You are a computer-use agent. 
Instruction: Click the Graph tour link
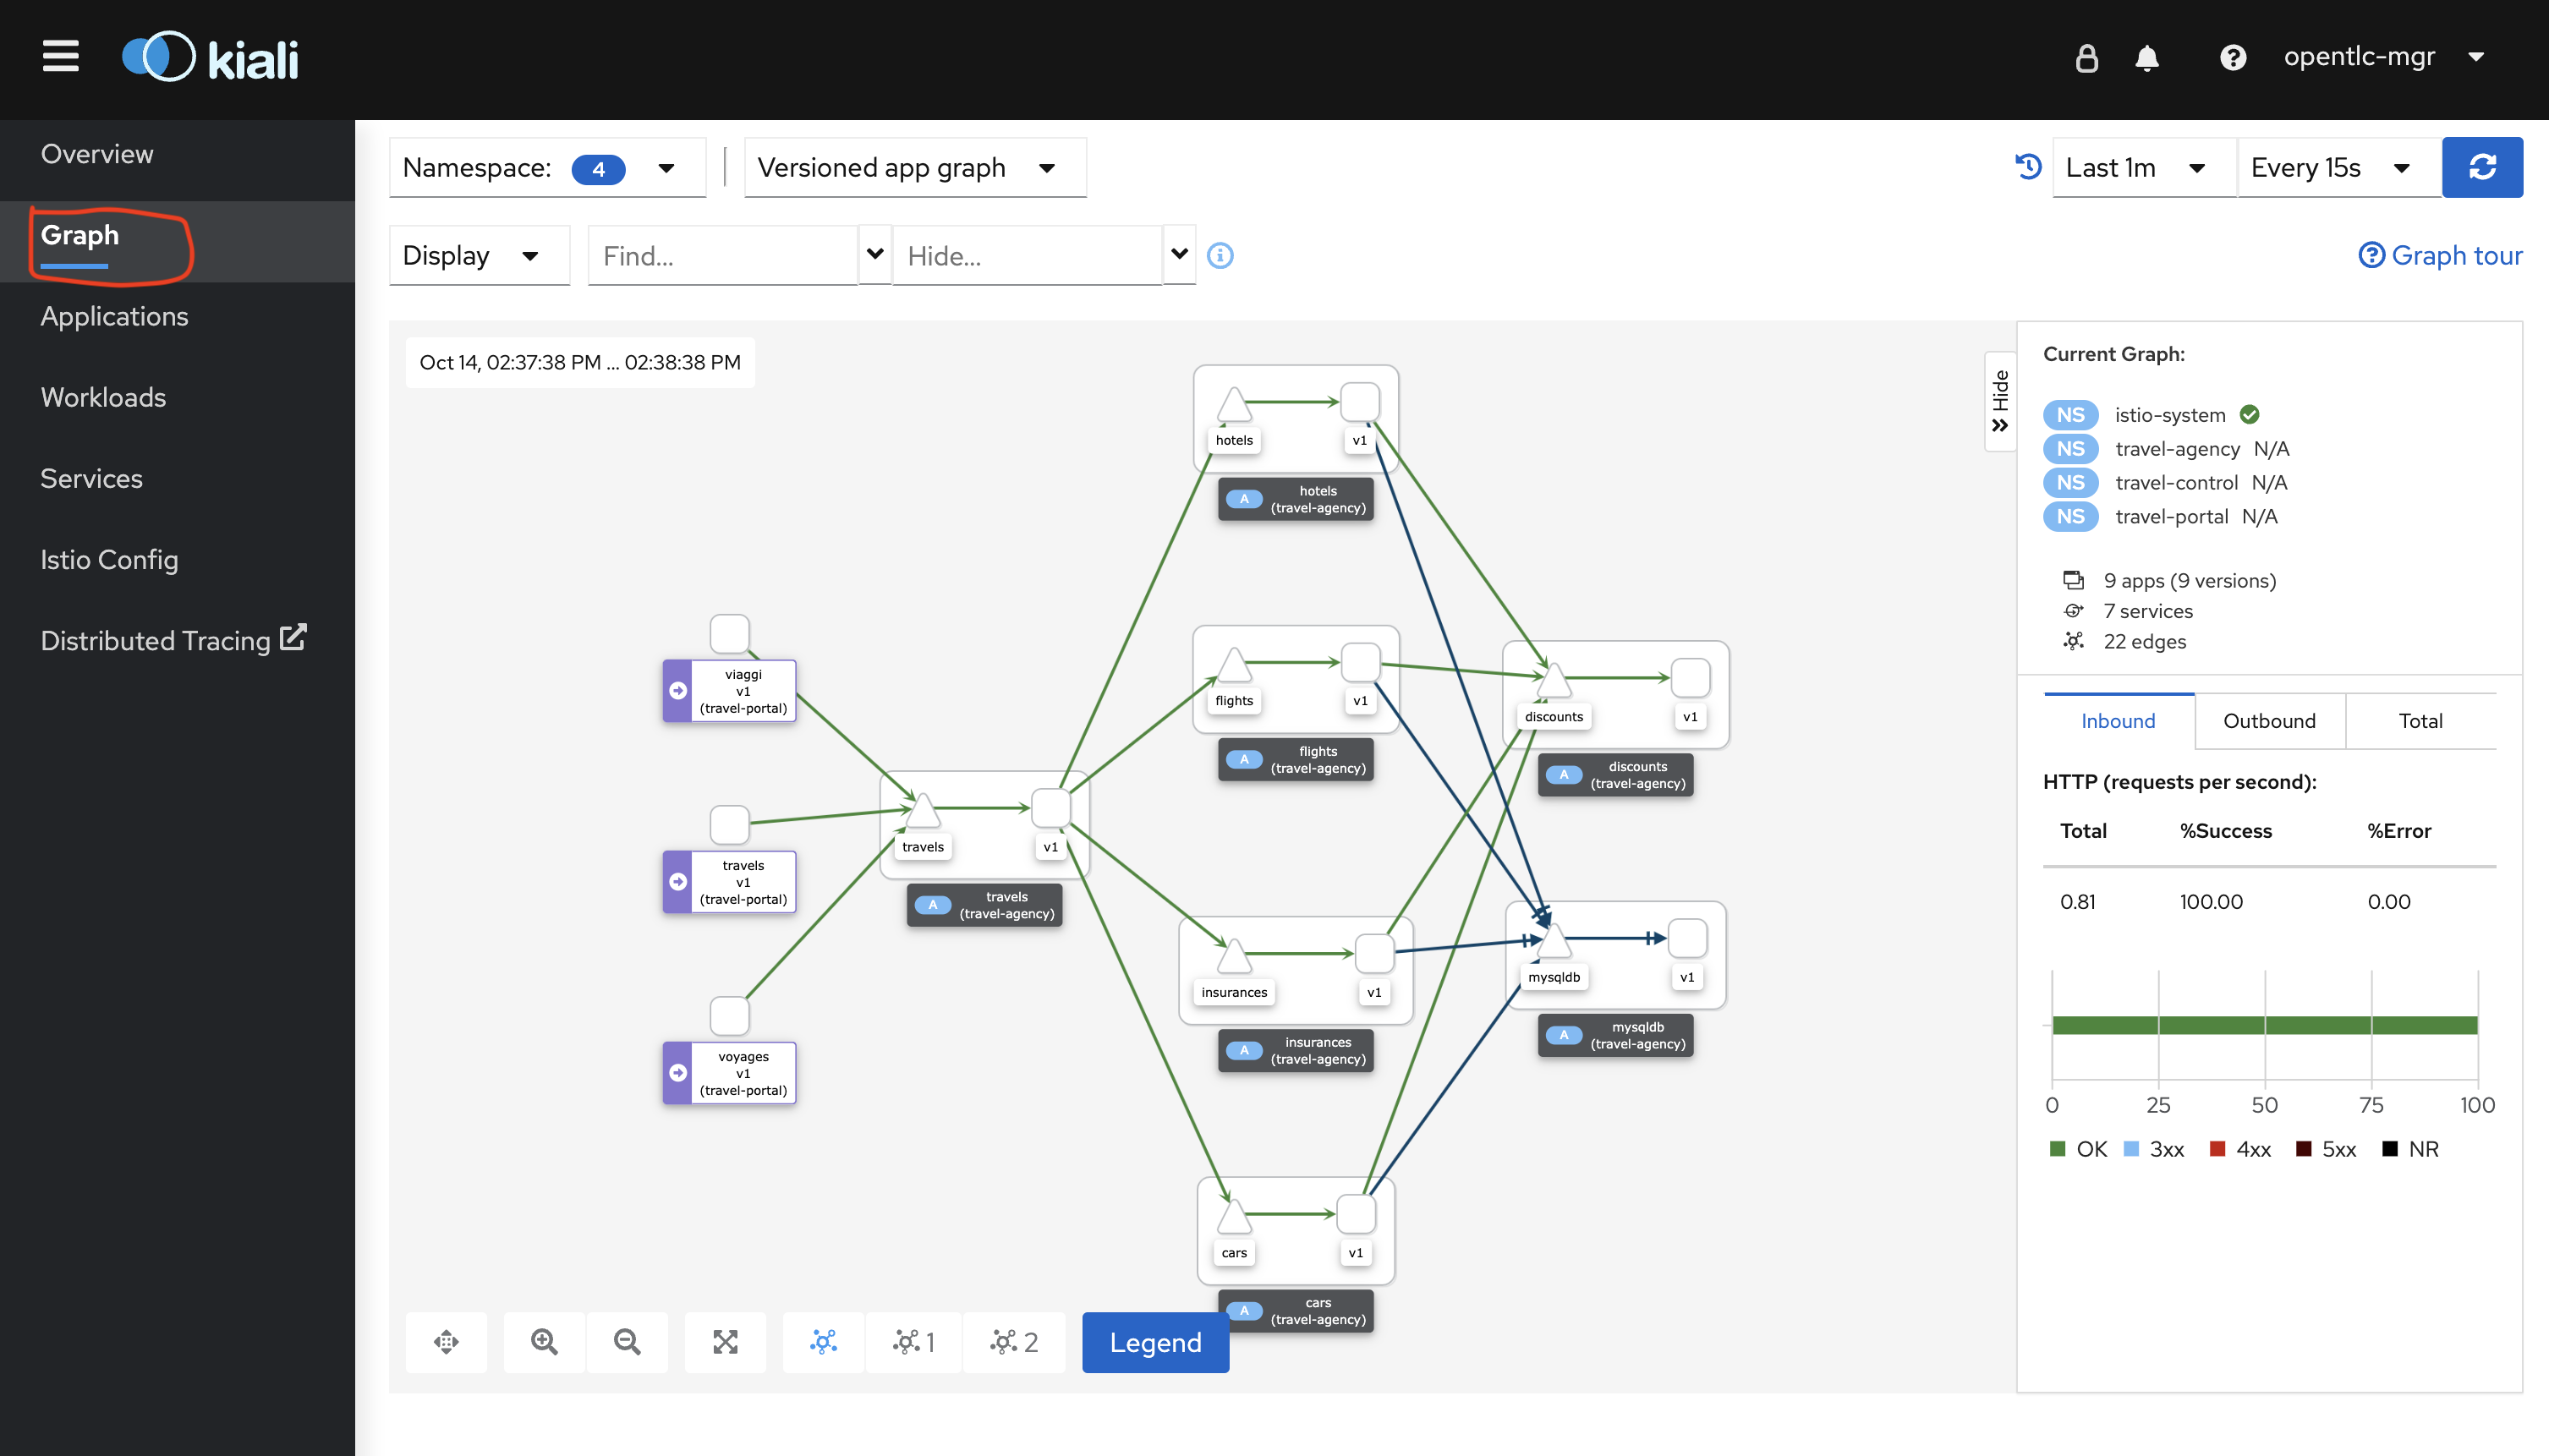point(2439,255)
